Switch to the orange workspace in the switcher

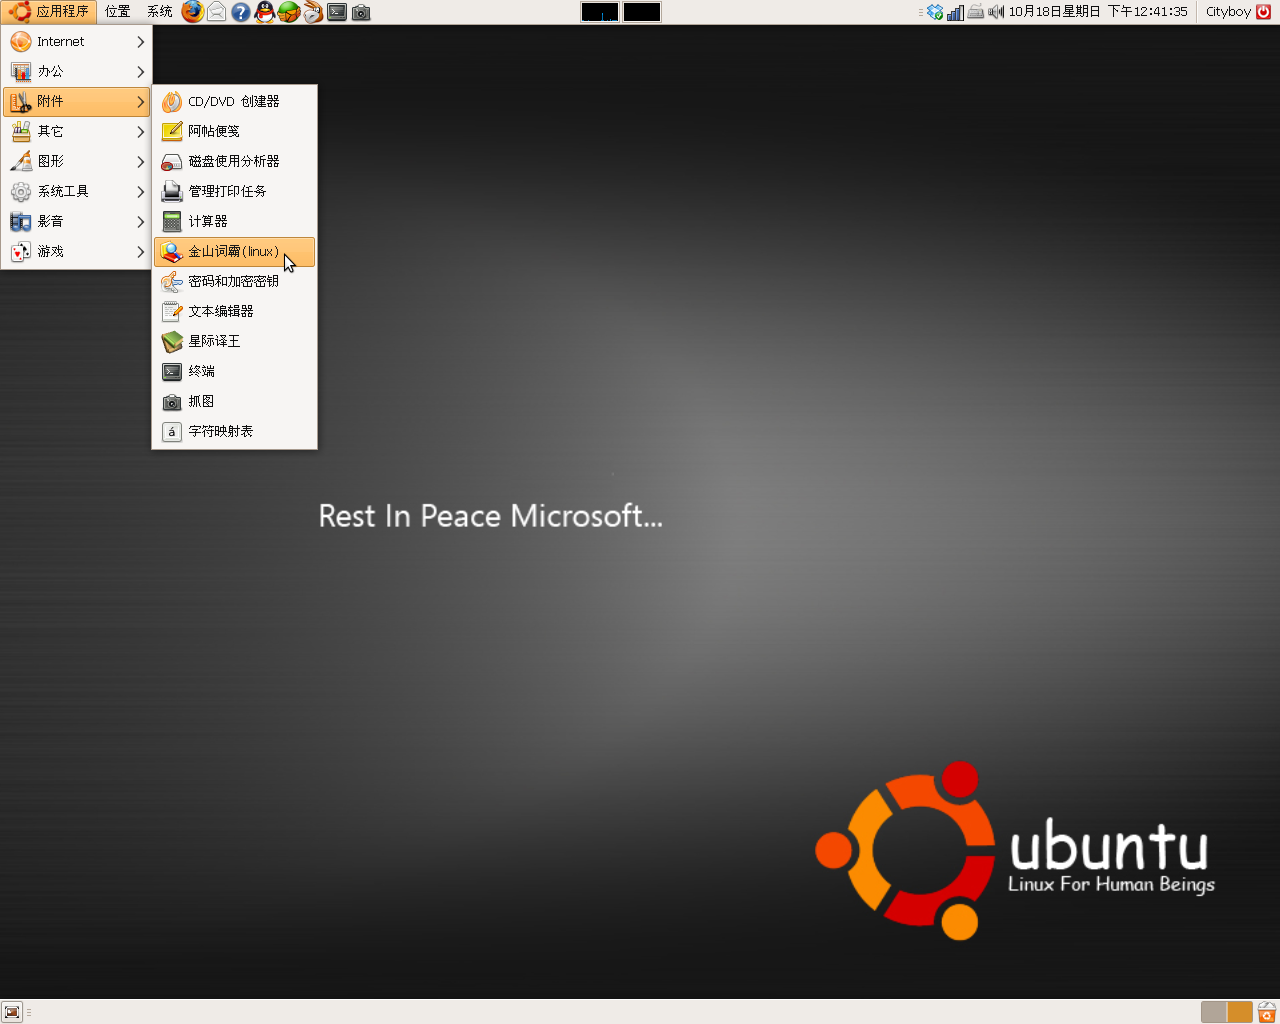[1240, 1012]
